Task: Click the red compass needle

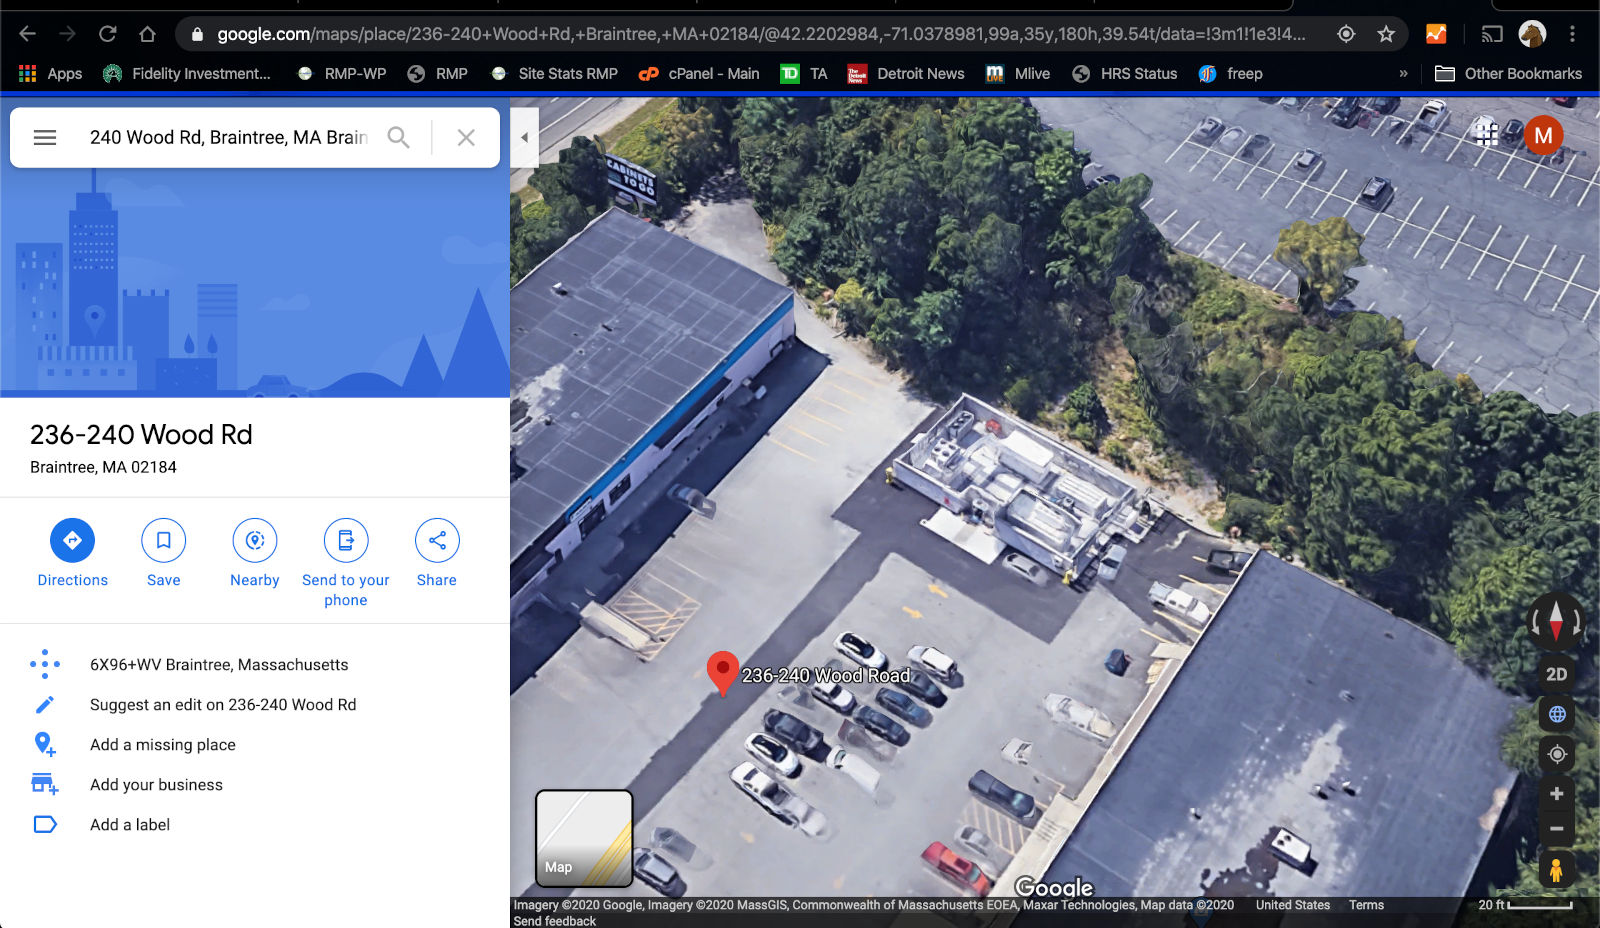Action: [1556, 621]
